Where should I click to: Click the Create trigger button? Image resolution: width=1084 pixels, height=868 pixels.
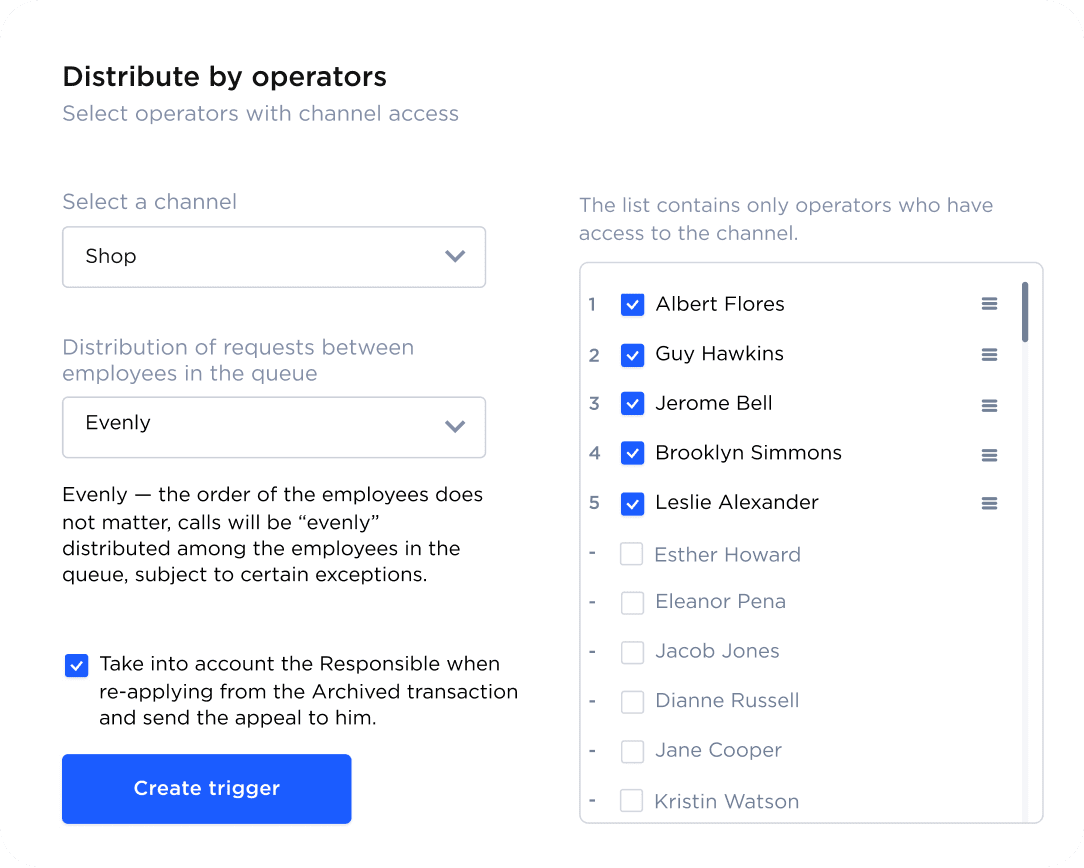click(206, 788)
